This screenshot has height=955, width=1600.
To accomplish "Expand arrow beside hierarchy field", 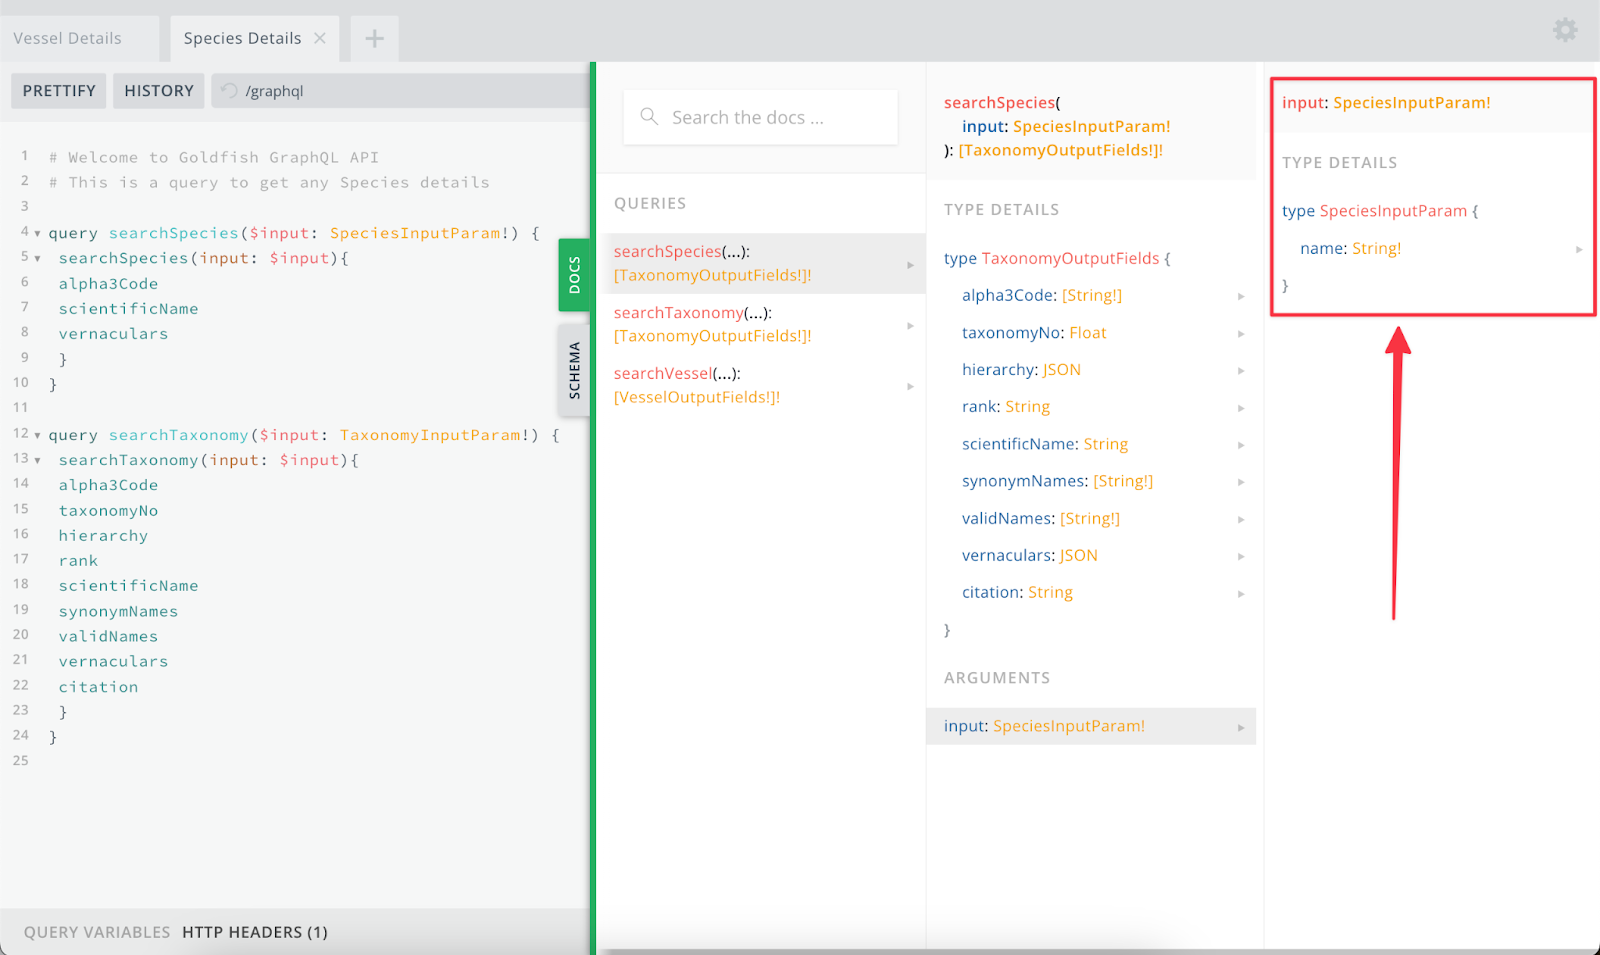I will click(1241, 371).
